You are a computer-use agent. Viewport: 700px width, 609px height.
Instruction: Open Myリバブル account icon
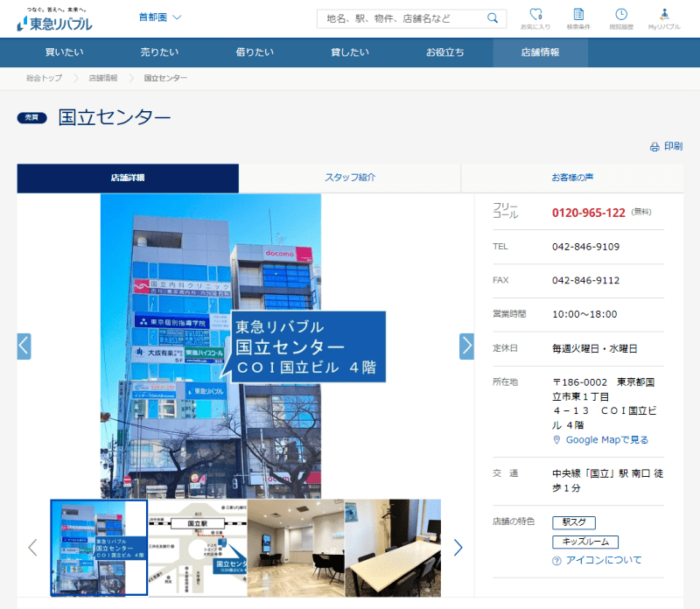[x=664, y=19]
